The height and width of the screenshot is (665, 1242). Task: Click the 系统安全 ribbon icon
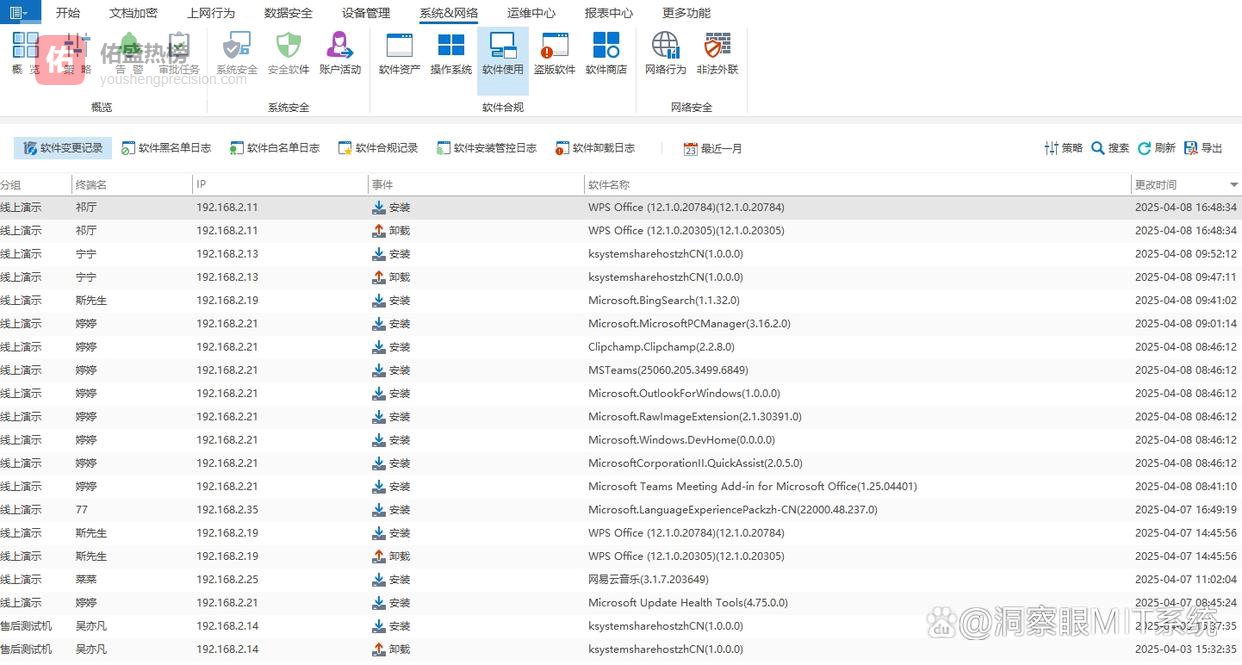(x=237, y=53)
